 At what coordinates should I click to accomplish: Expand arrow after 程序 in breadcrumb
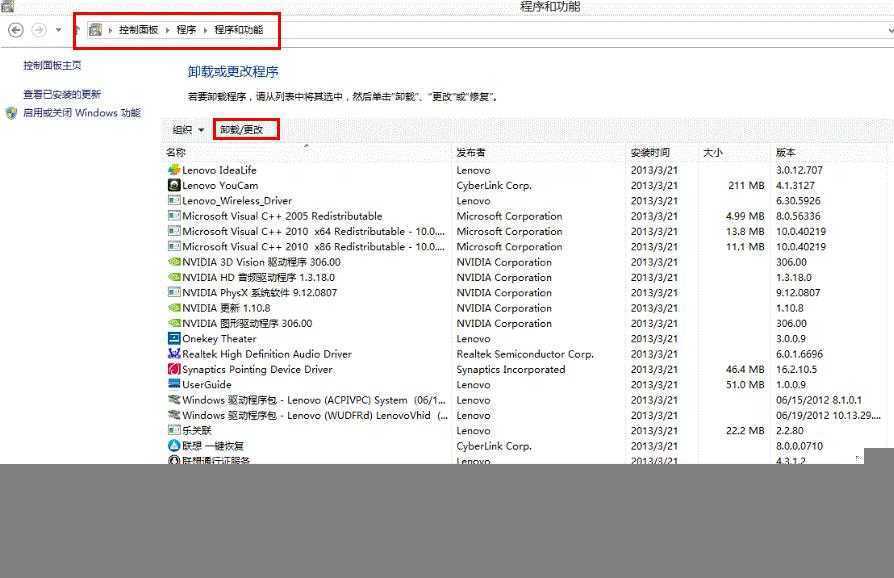205,30
